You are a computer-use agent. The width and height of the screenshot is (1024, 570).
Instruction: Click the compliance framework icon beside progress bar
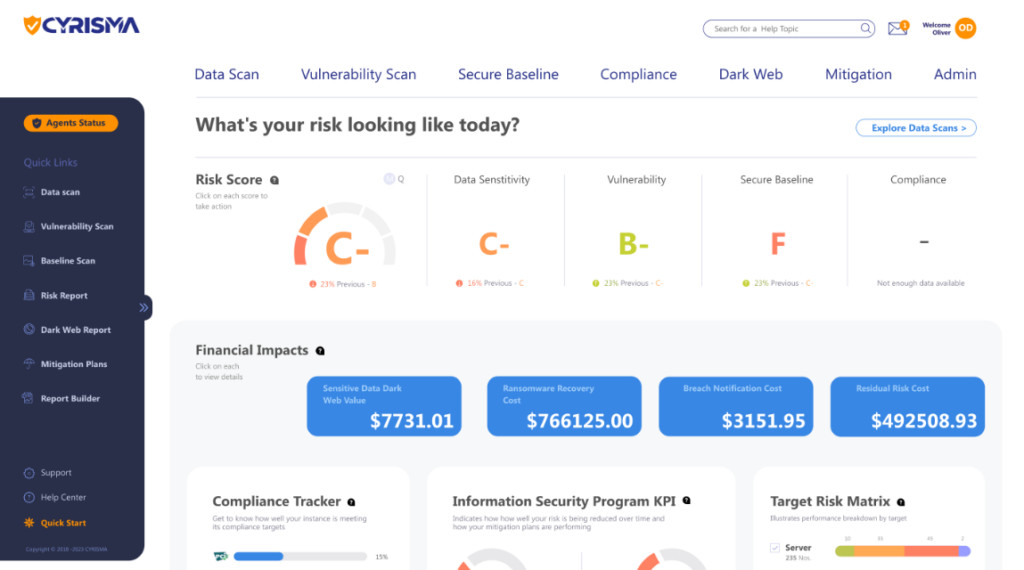coord(221,556)
